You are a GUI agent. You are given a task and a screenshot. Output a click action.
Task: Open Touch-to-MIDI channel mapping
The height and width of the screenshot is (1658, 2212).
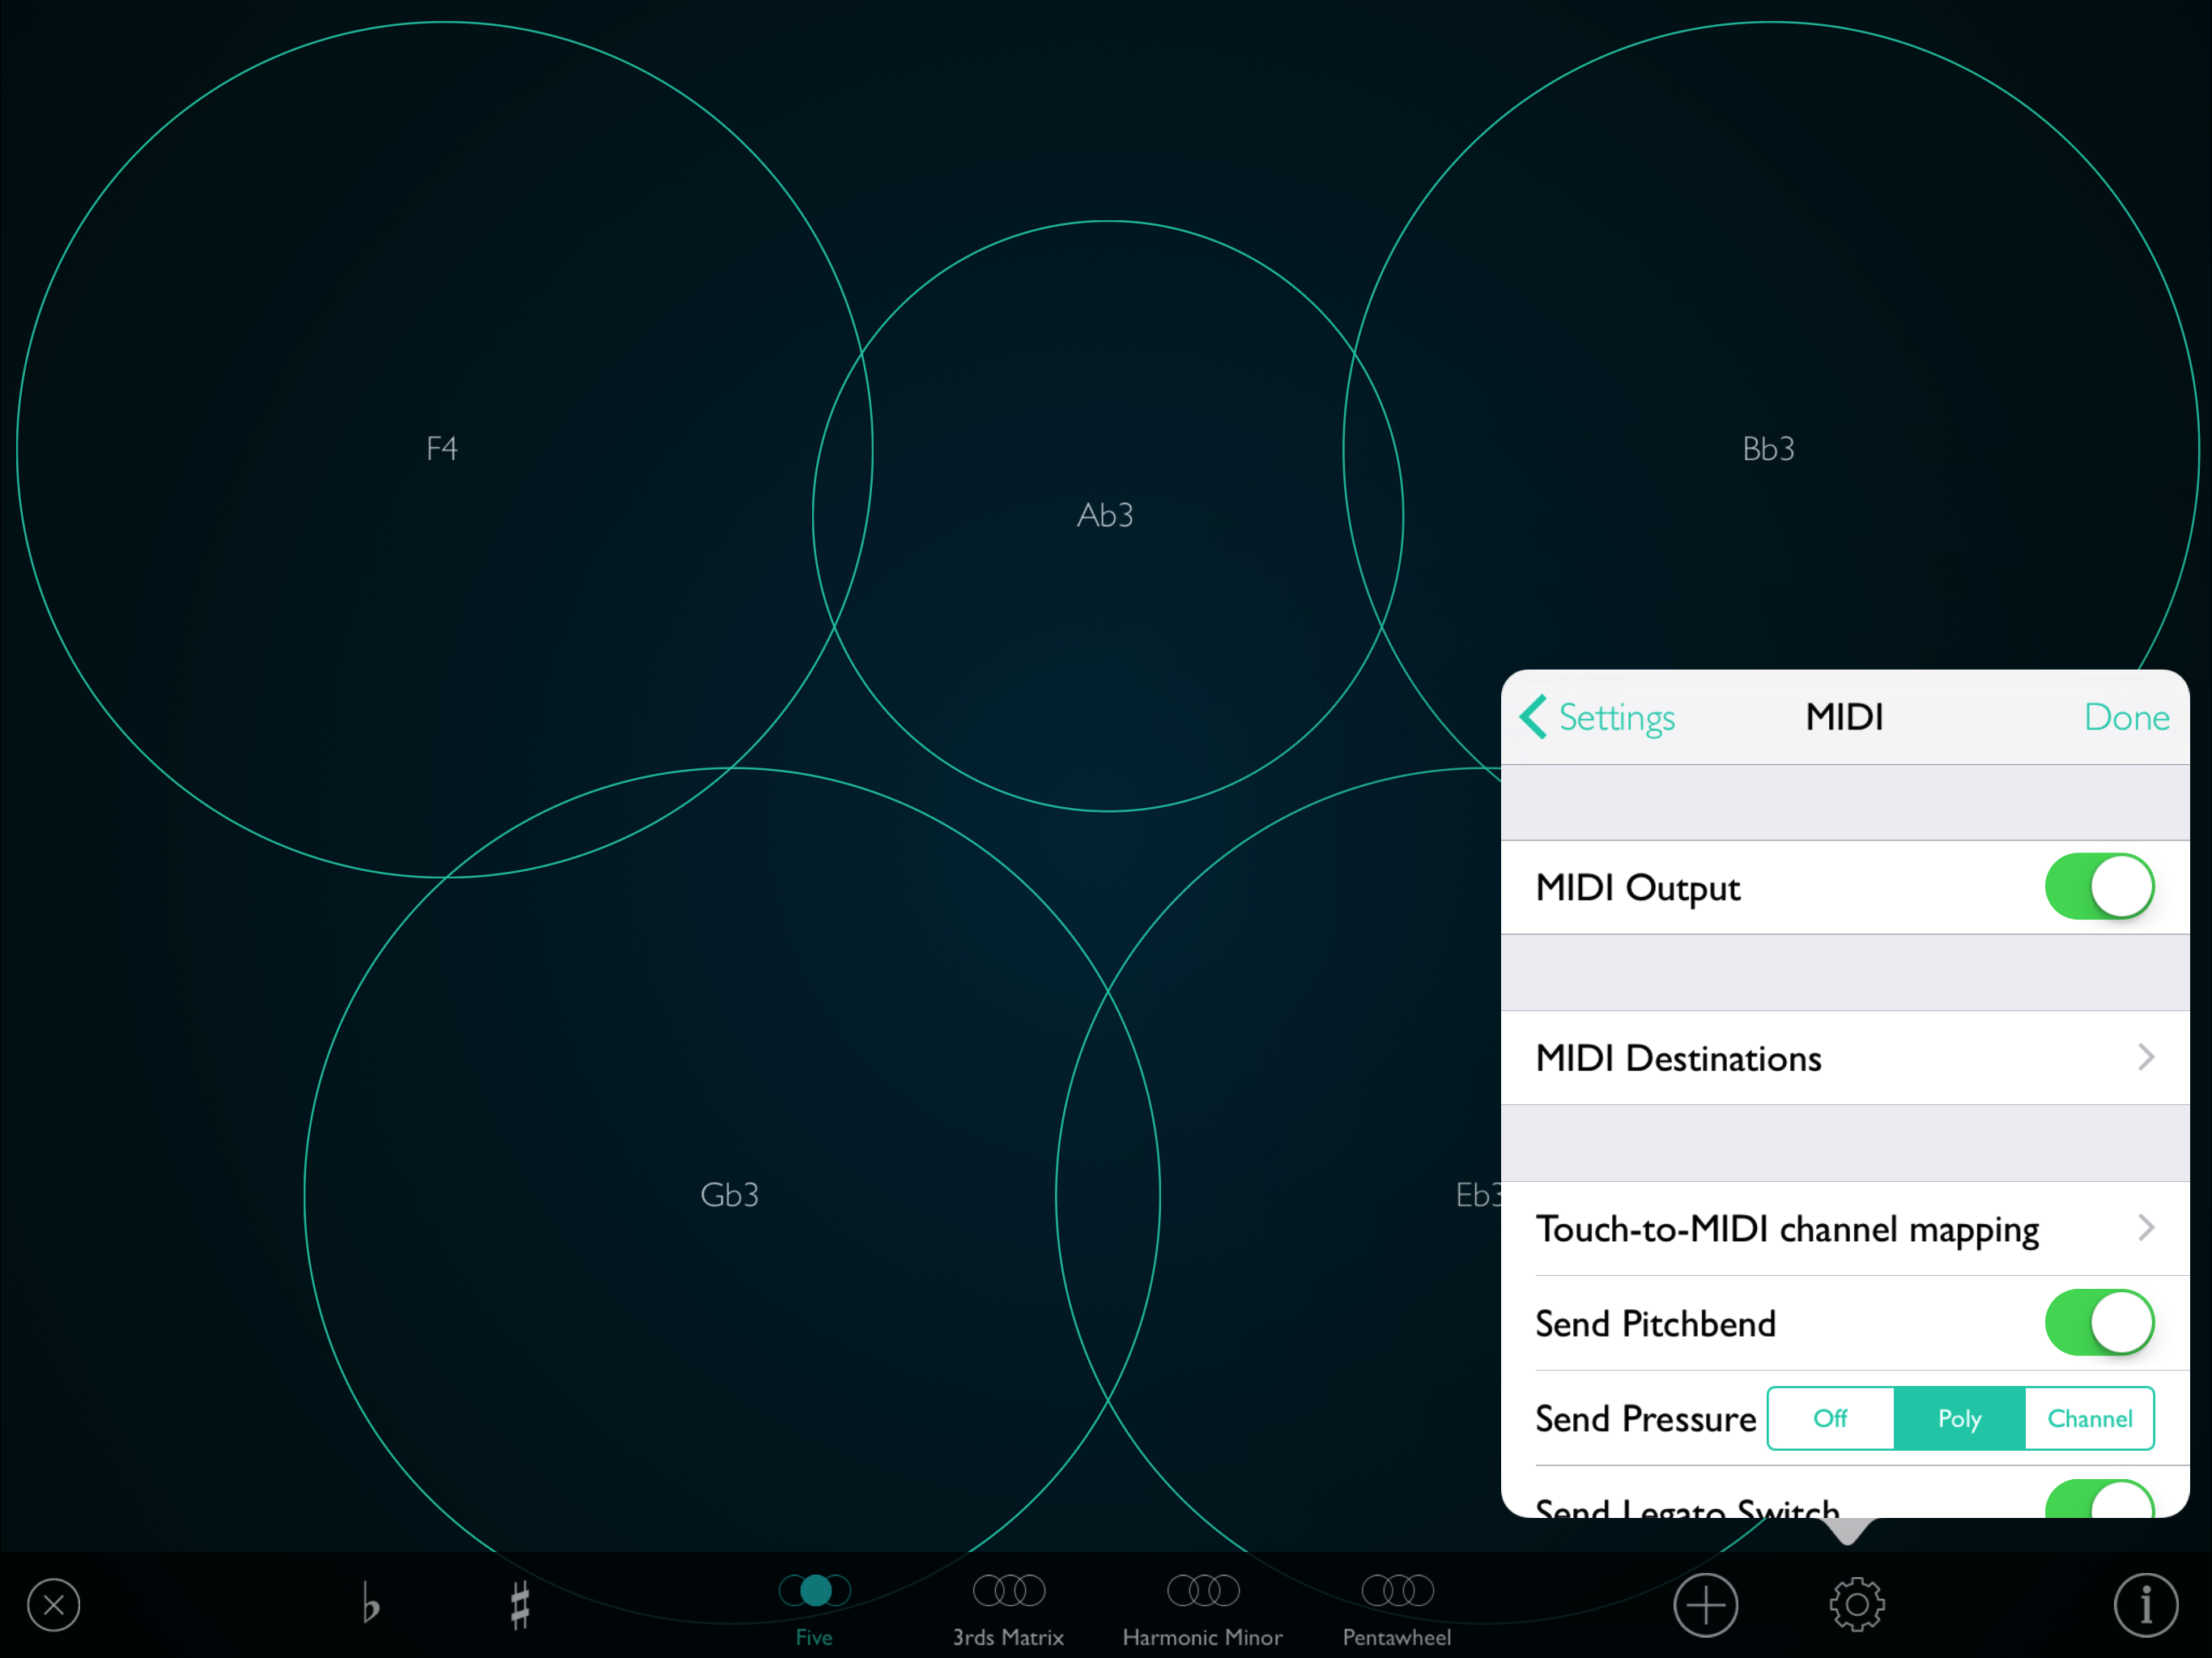(x=1845, y=1228)
